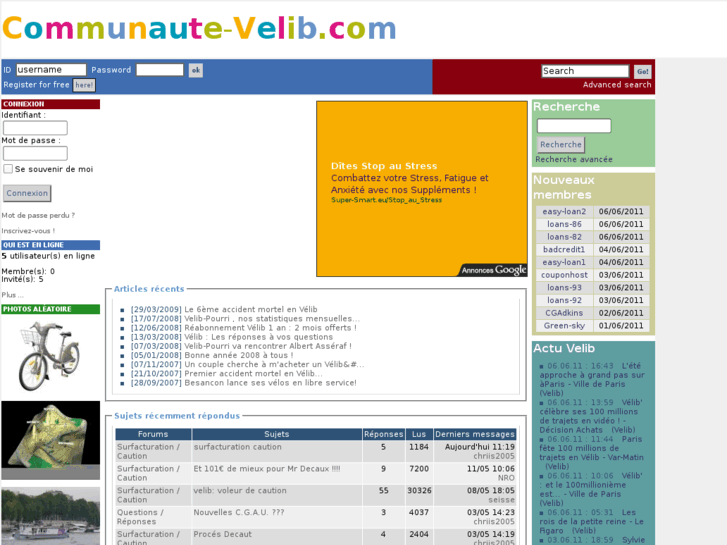Click the top Search input field
The image size is (727, 545).
point(585,71)
